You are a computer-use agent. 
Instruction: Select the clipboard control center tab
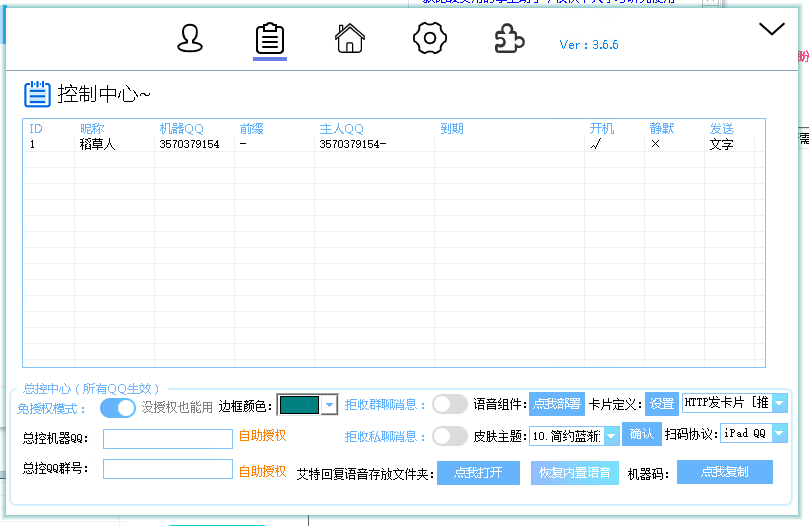(x=270, y=39)
